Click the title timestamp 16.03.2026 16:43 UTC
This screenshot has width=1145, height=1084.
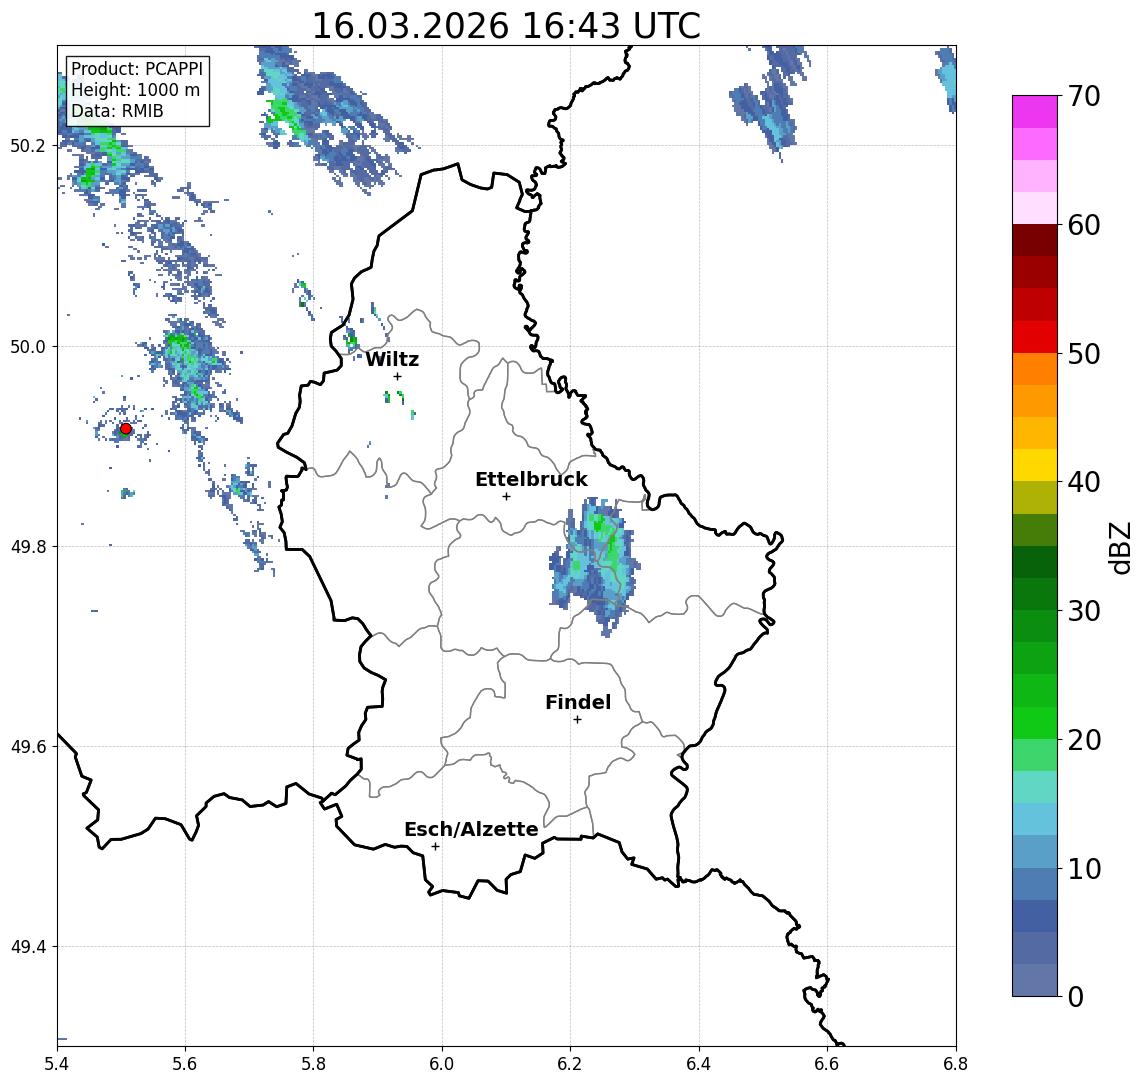point(506,26)
